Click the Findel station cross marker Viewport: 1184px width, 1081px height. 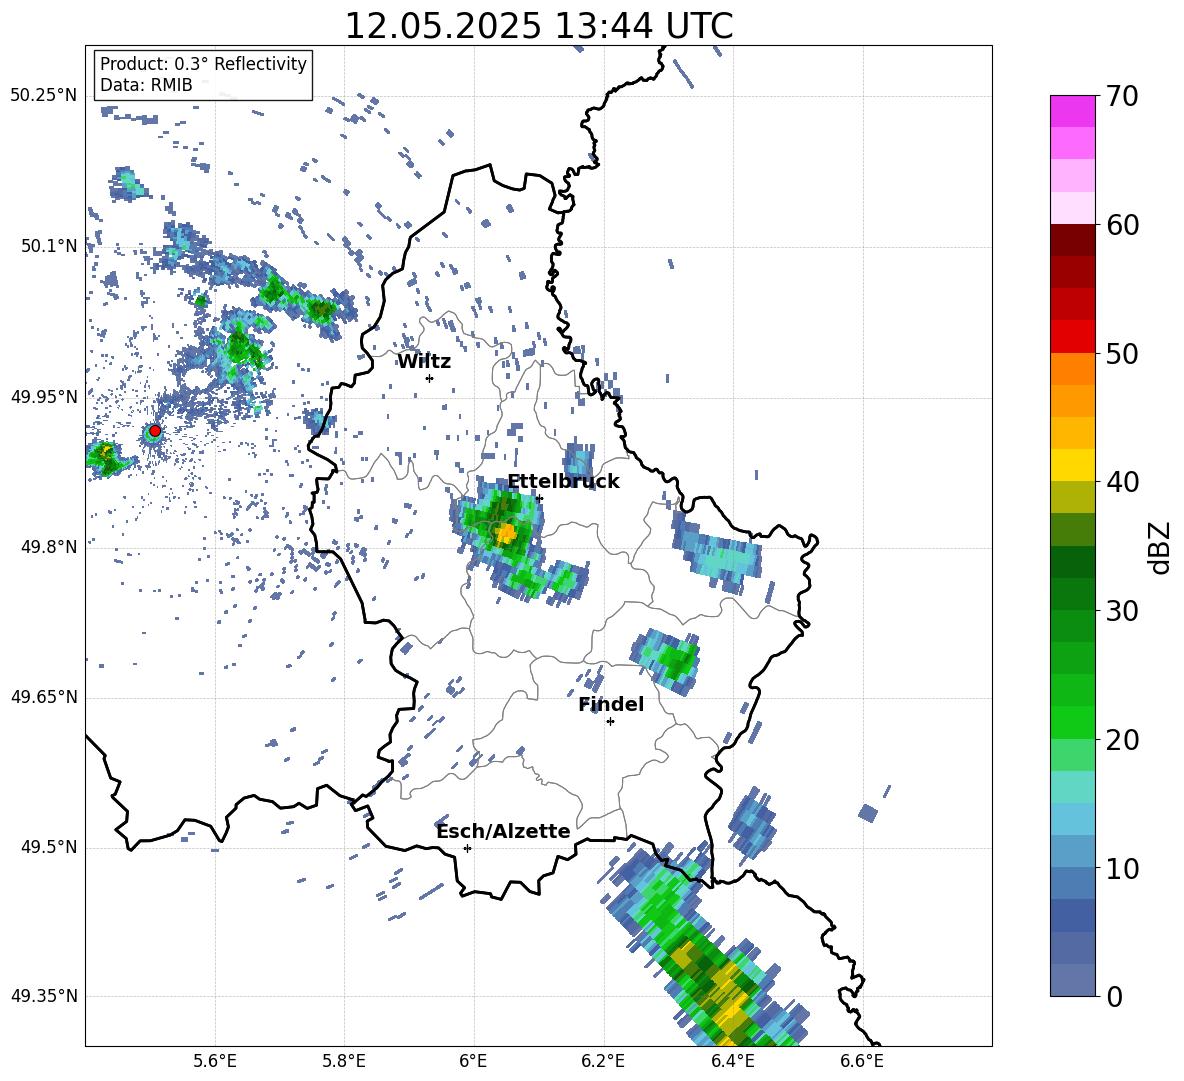[611, 722]
